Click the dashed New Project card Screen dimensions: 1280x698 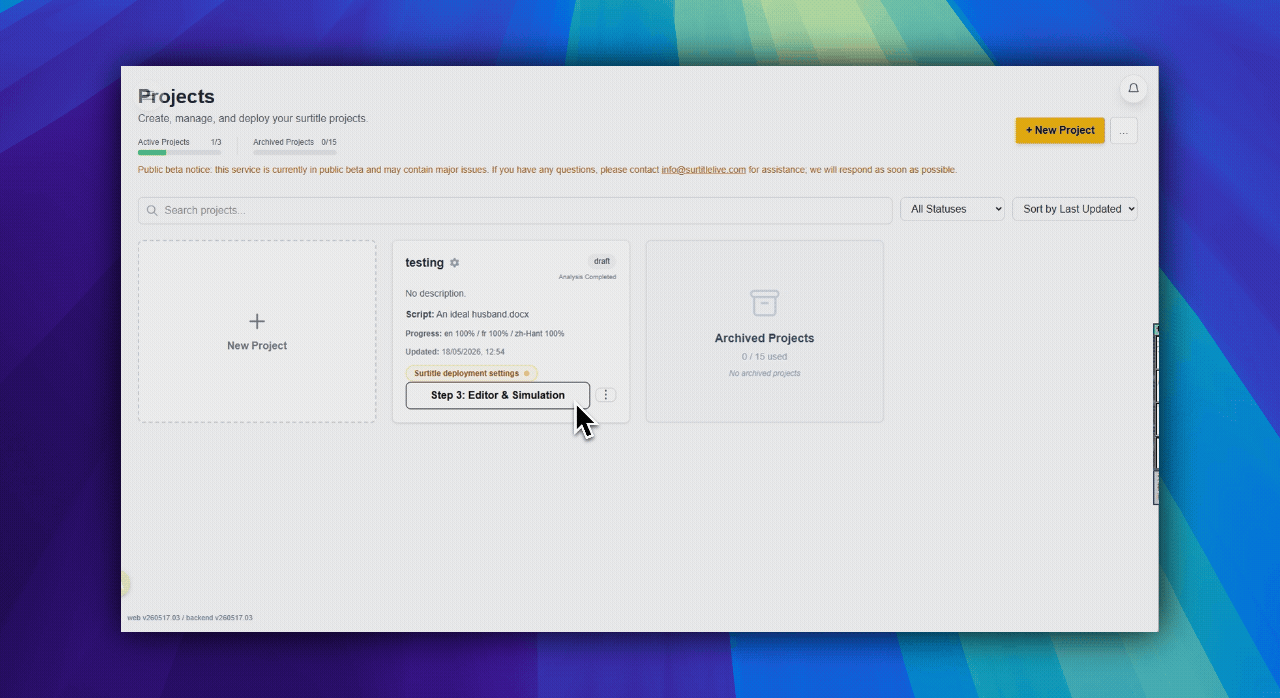[257, 331]
